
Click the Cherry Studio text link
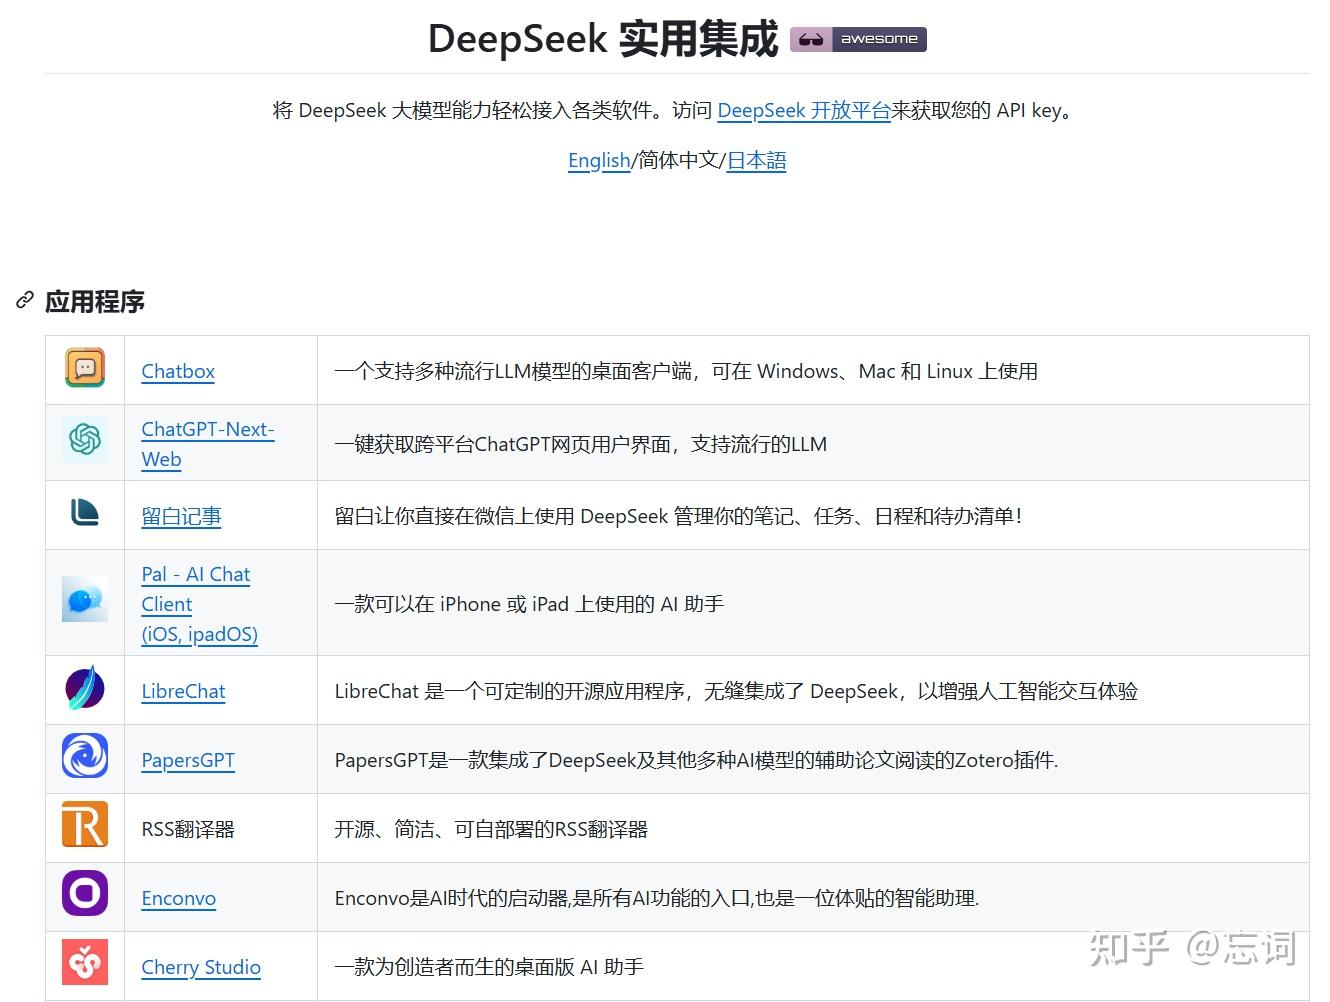(200, 967)
